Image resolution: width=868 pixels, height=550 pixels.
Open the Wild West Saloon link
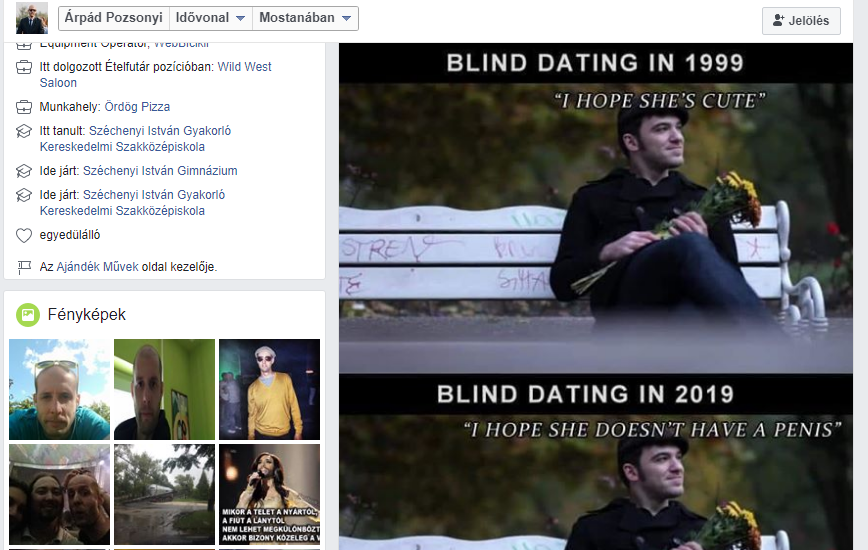[156, 75]
